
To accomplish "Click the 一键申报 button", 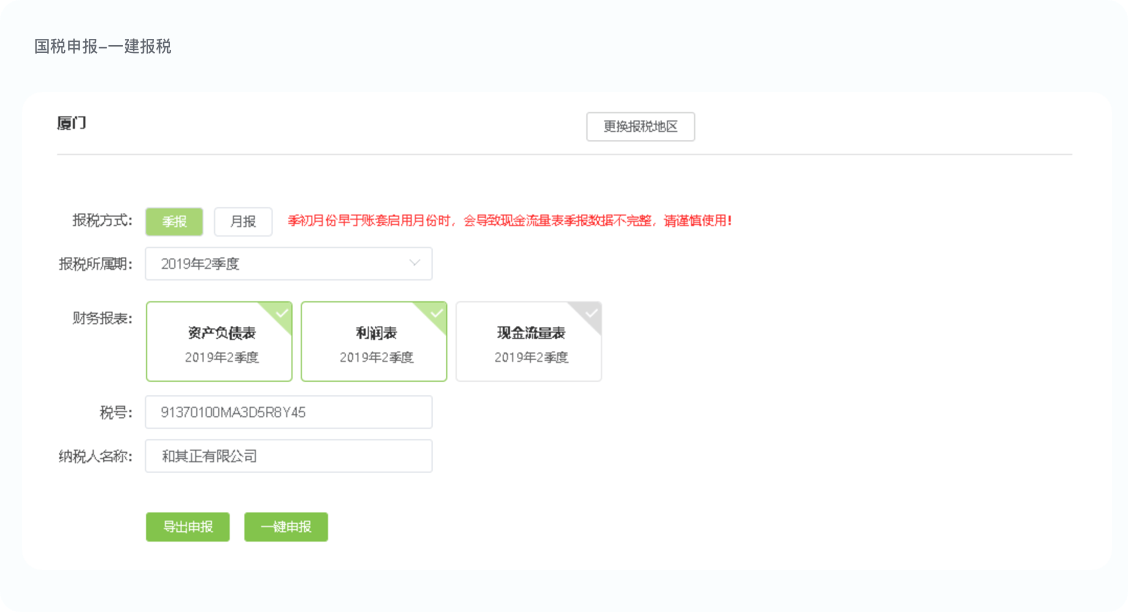I will pyautogui.click(x=286, y=527).
